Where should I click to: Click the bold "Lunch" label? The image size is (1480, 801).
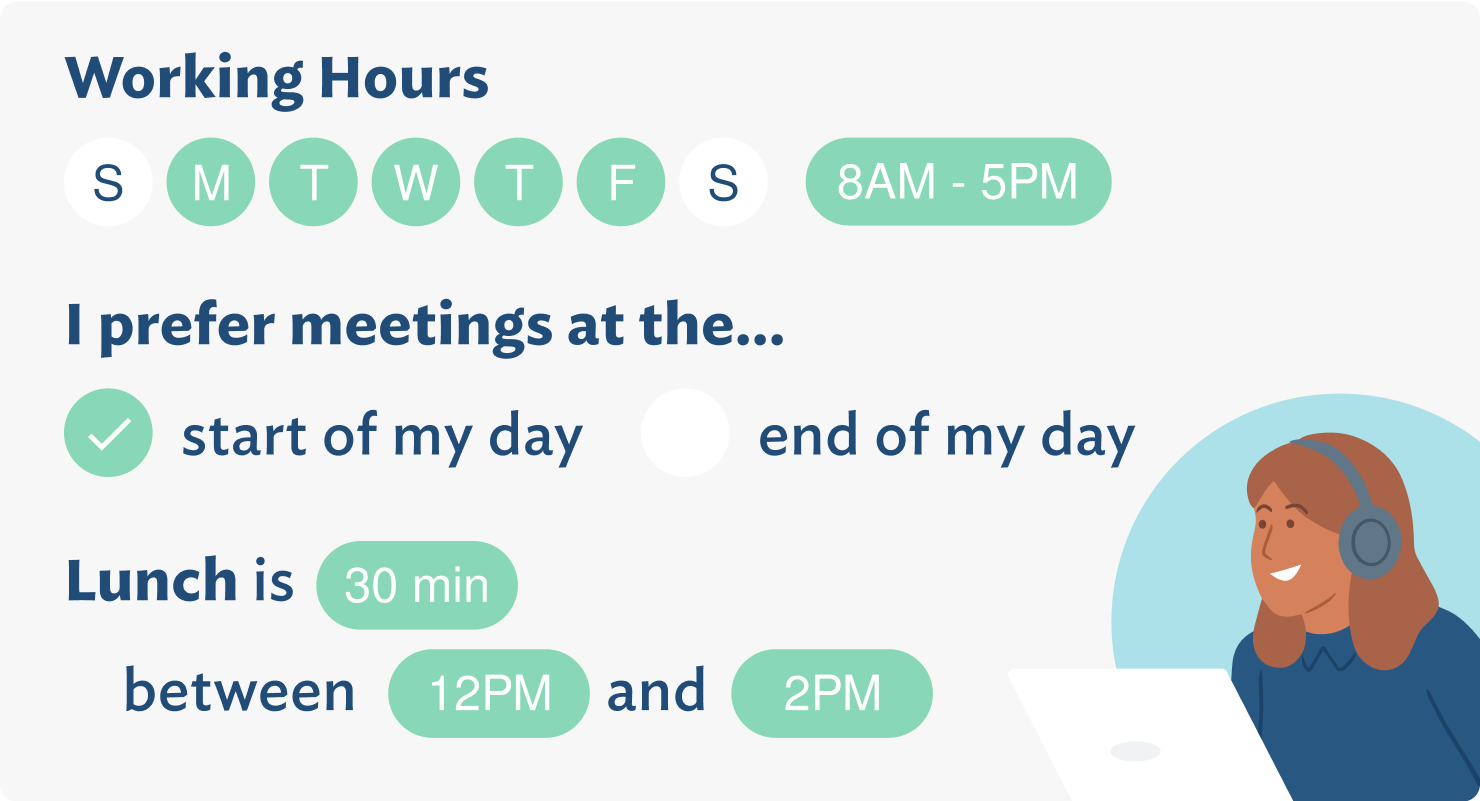(x=151, y=581)
